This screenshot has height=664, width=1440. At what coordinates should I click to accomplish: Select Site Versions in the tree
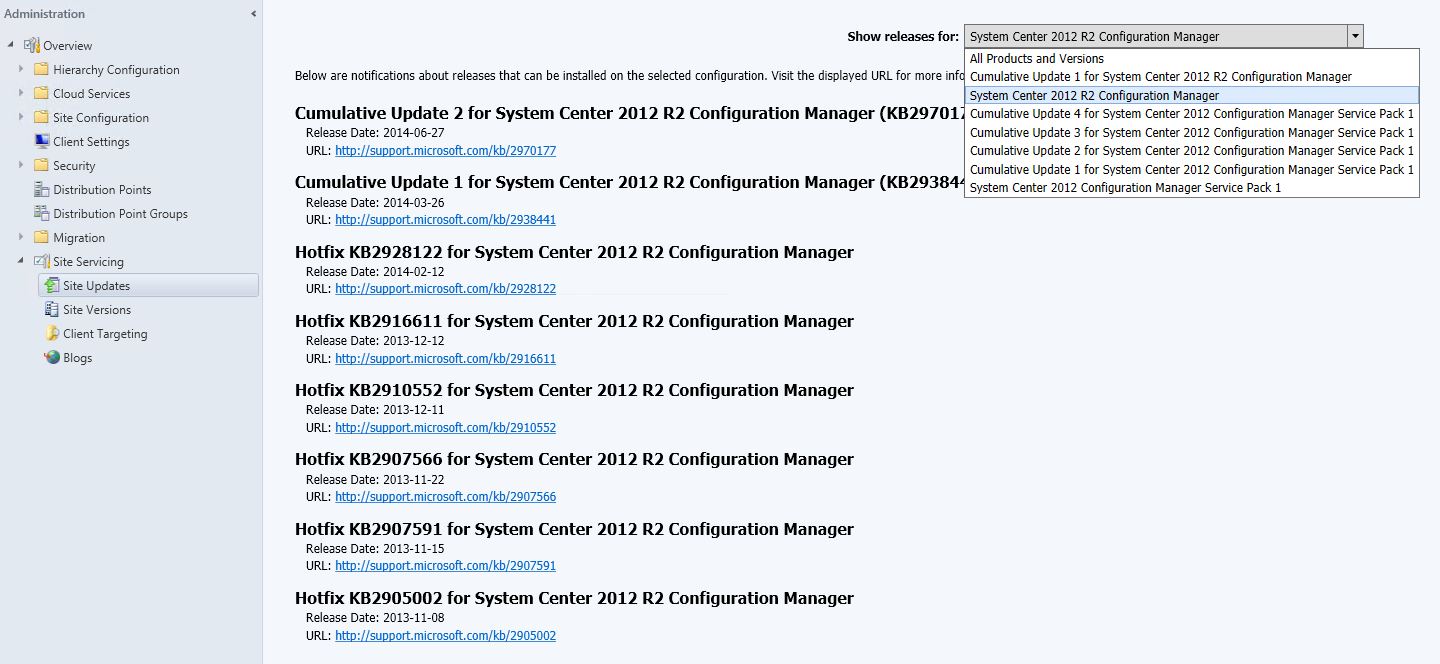[x=97, y=310]
